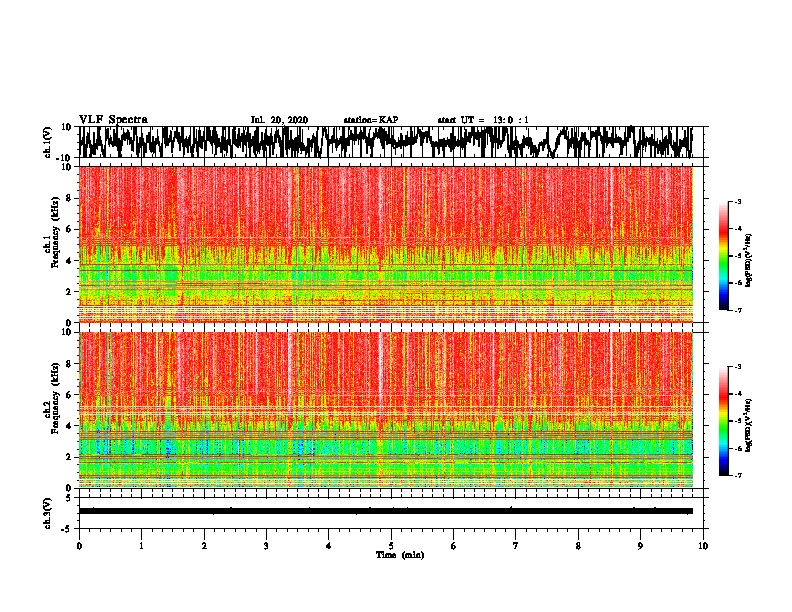This screenshot has height=612, width=792.
Task: Click the "10" label at the time axis end
Action: [703, 546]
